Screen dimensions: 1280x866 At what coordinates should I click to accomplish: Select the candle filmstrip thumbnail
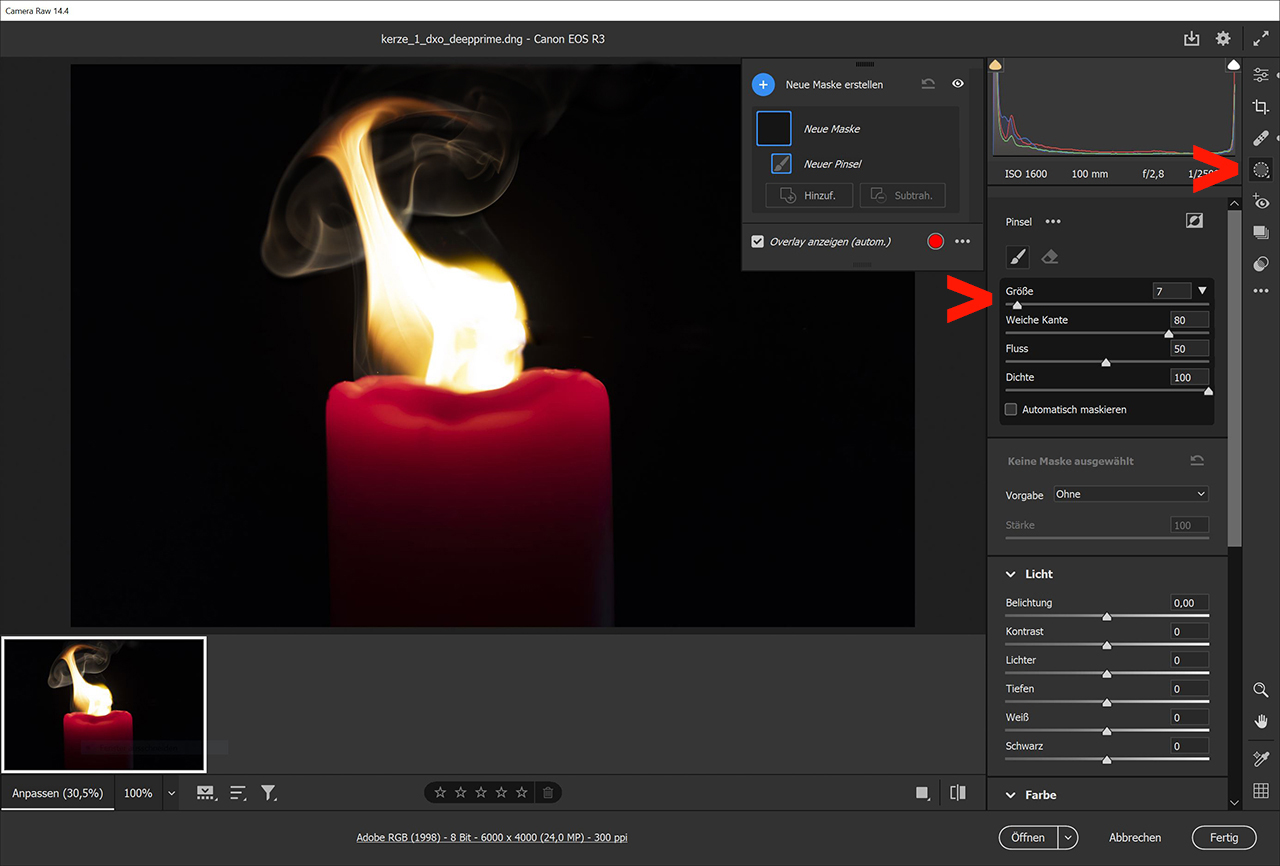(104, 705)
